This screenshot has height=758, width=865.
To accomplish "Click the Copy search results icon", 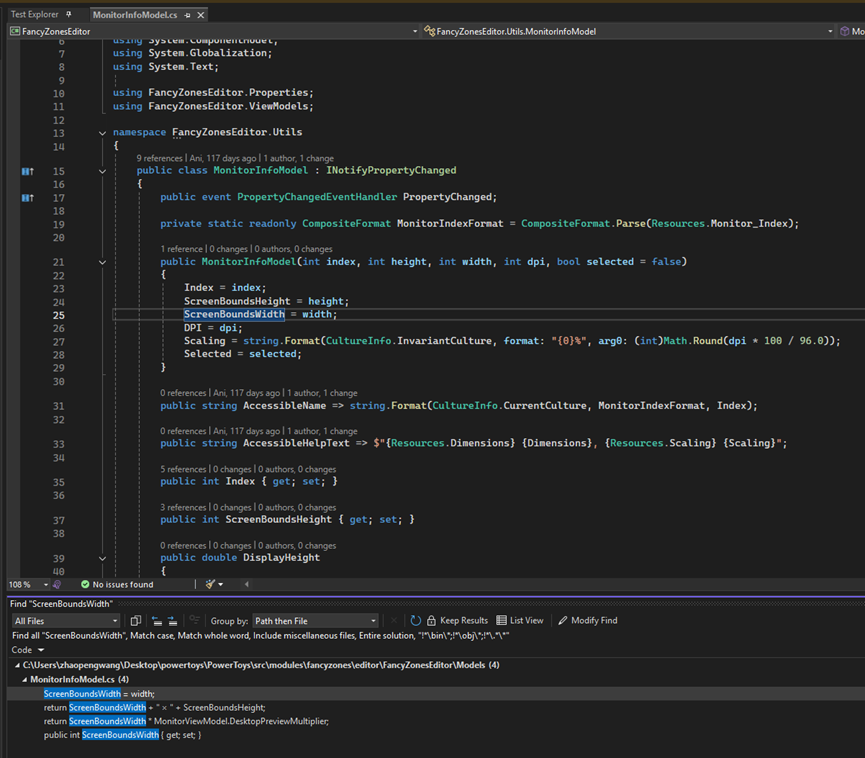I will point(134,620).
